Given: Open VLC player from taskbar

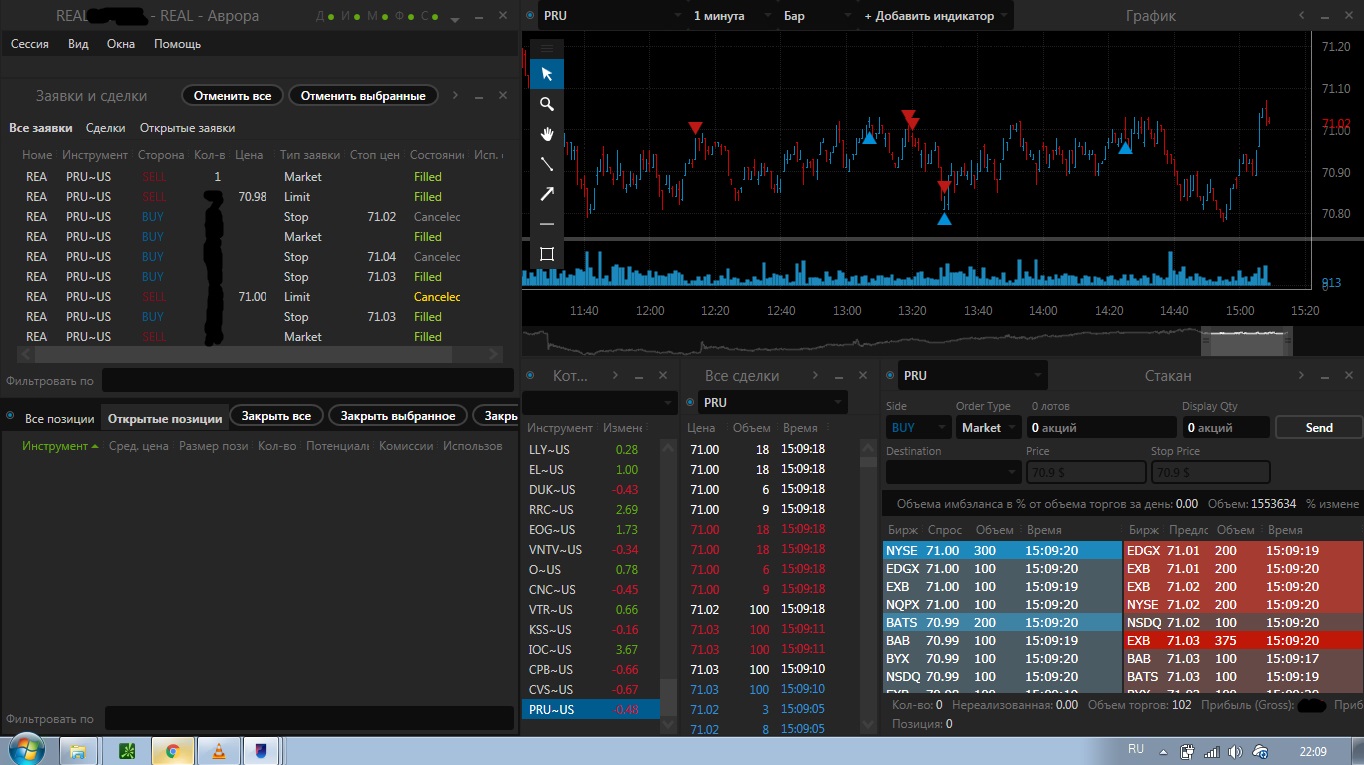Looking at the screenshot, I should click(219, 750).
